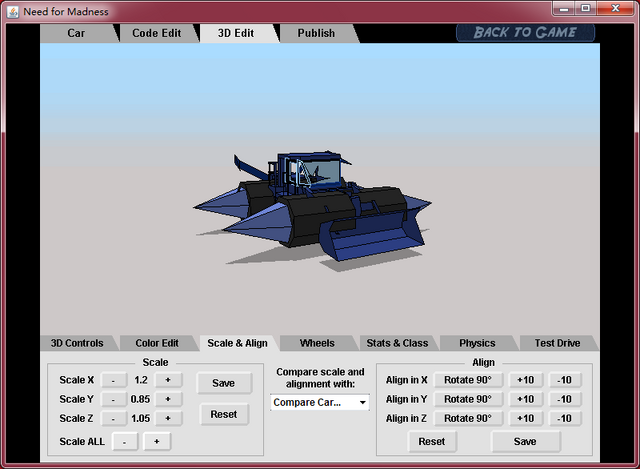Click -10 for Align in X
The height and width of the screenshot is (469, 640).
pyautogui.click(x=565, y=380)
